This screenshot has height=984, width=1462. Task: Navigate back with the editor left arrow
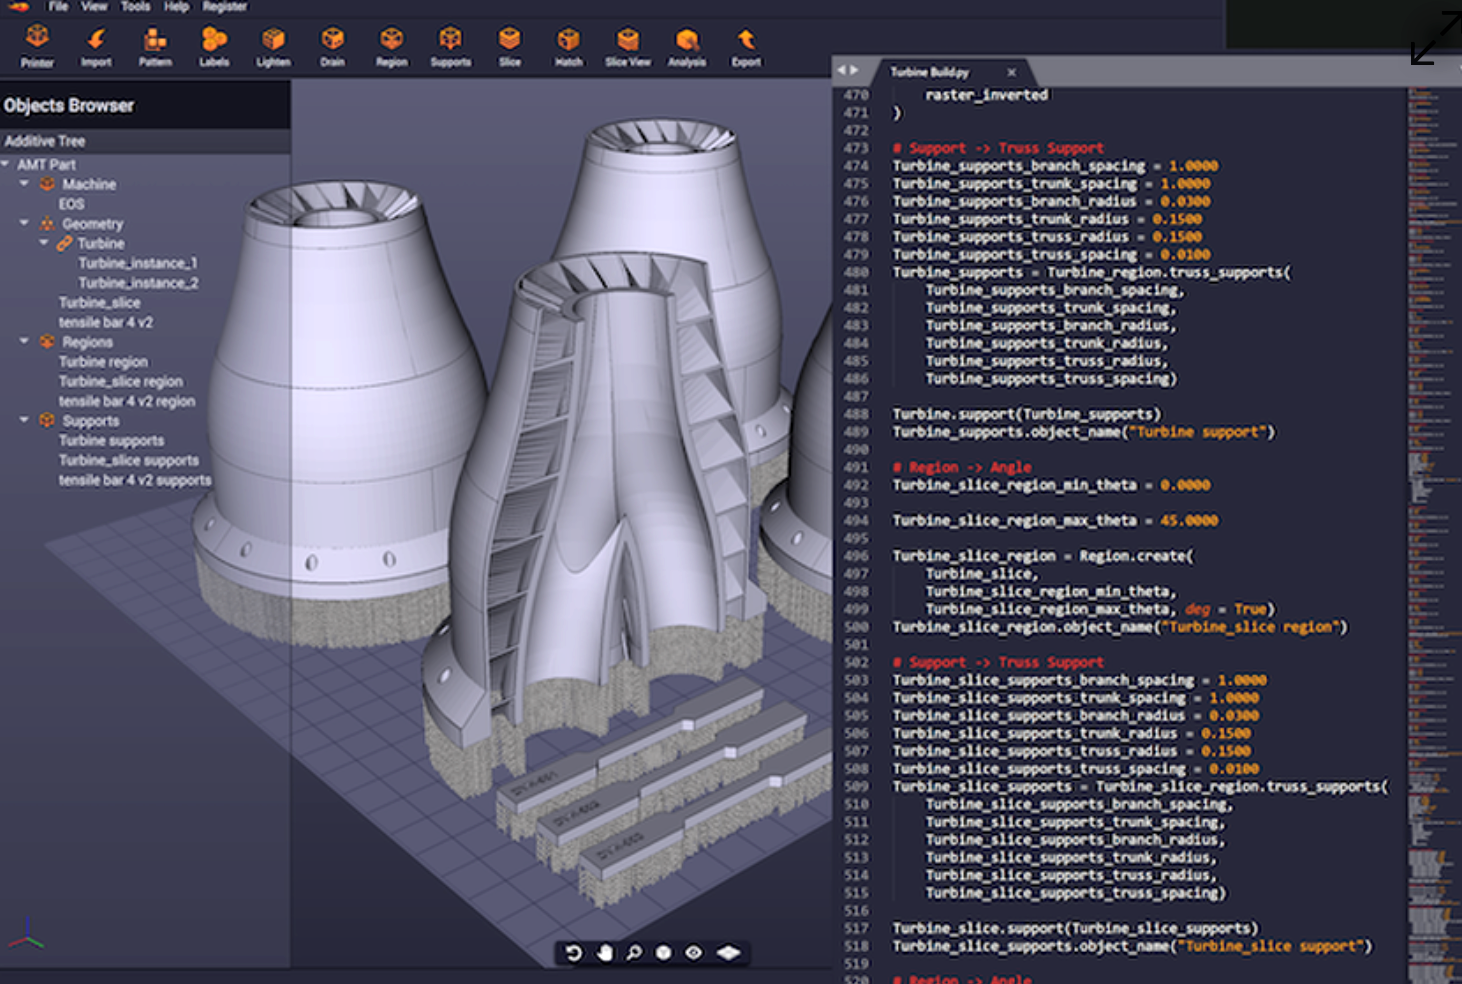pyautogui.click(x=842, y=70)
